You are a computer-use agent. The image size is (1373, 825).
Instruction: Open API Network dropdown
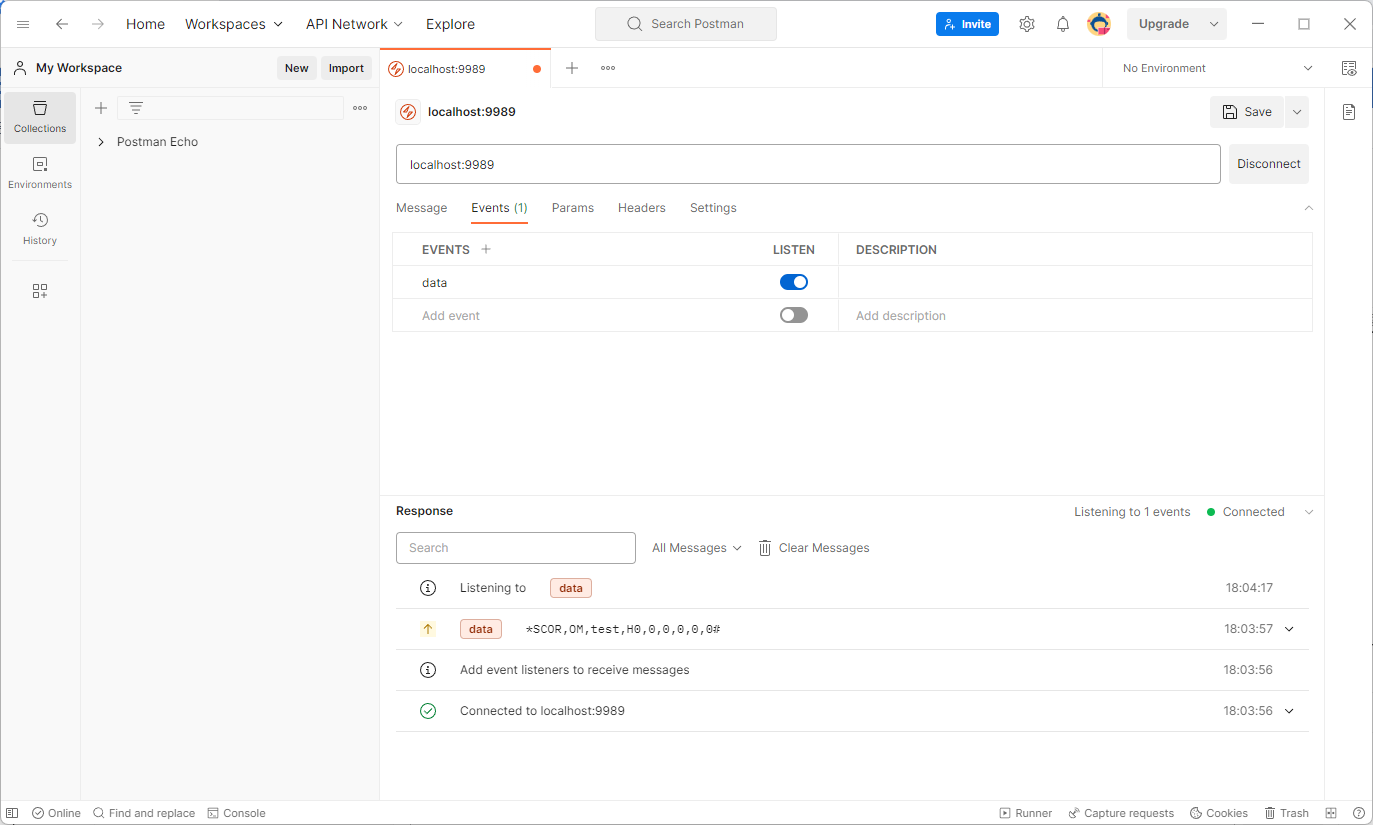[354, 24]
